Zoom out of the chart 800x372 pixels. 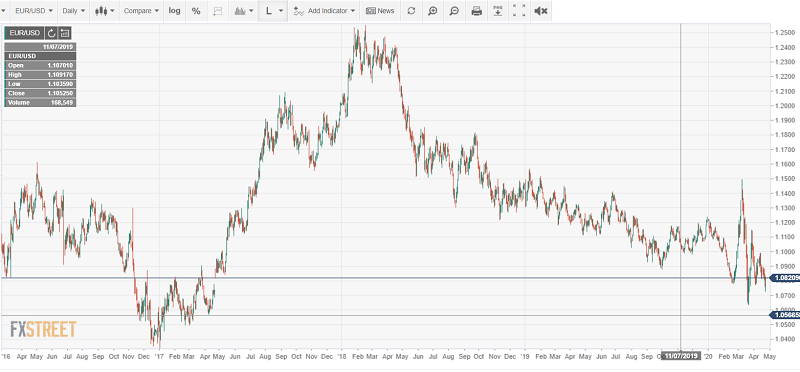[x=454, y=11]
